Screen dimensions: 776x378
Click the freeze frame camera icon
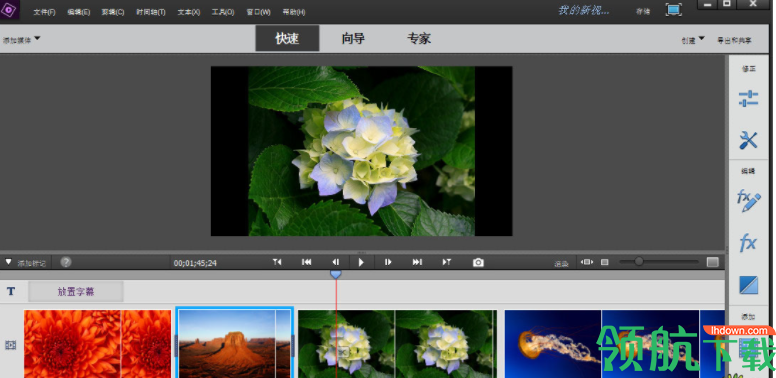[478, 263]
